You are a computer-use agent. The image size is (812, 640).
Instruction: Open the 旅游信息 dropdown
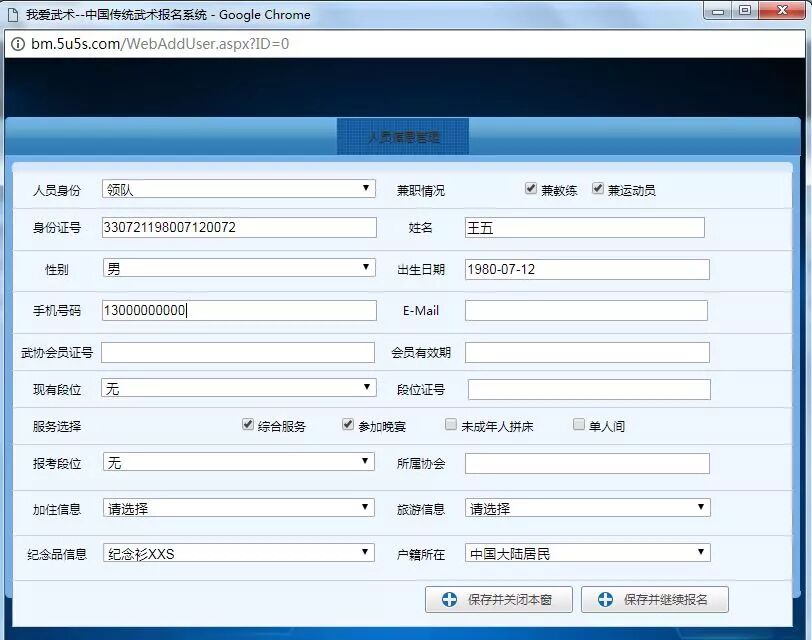[587, 508]
